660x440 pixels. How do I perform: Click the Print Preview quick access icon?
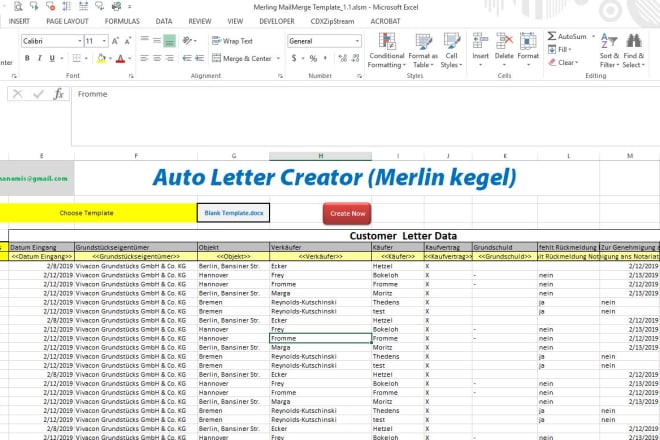click(x=18, y=6)
